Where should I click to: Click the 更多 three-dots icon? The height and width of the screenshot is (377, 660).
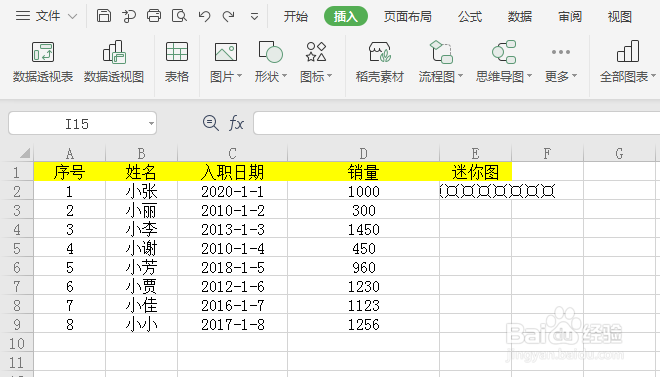point(561,52)
